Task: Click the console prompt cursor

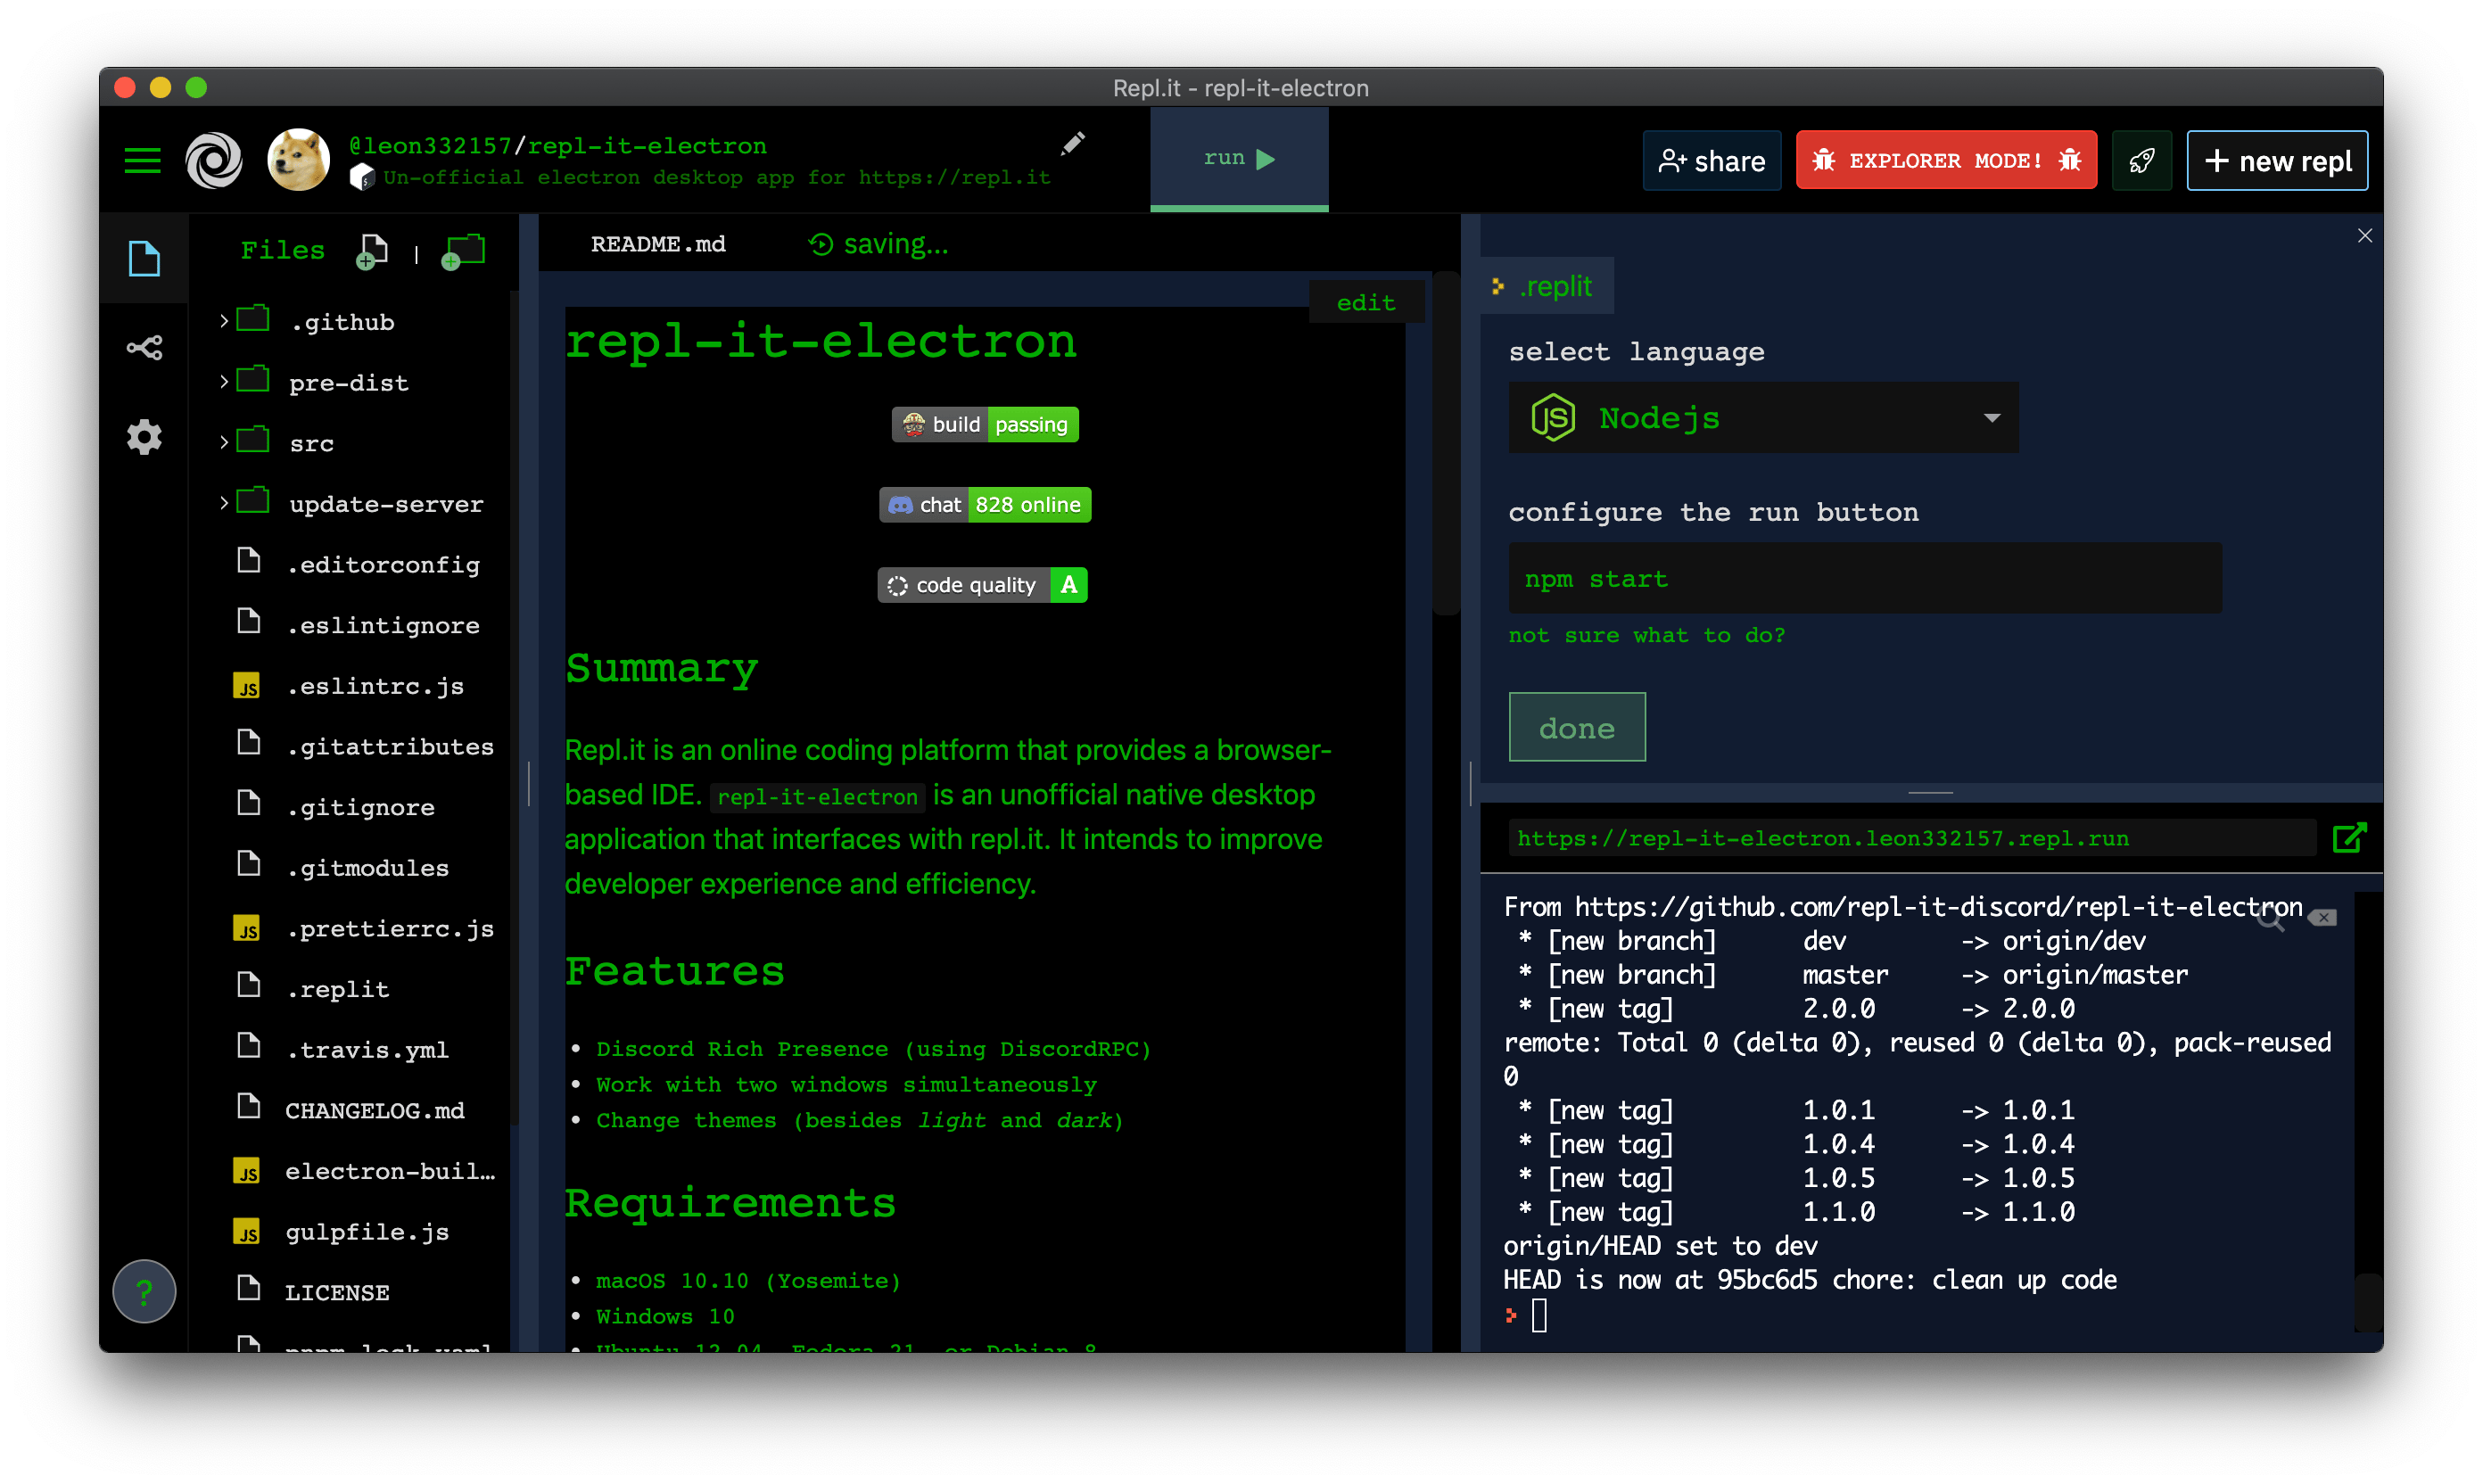Action: (1539, 1315)
